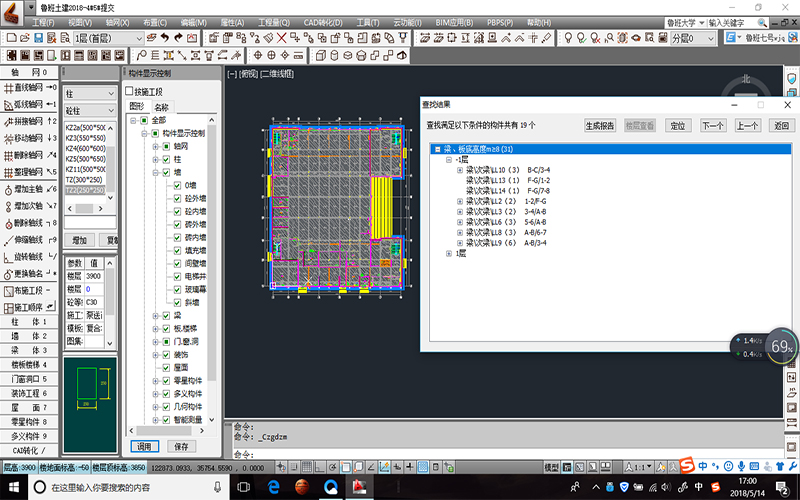This screenshot has height=500, width=800.
Task: Click the blue save disk icon
Action: coord(38,38)
